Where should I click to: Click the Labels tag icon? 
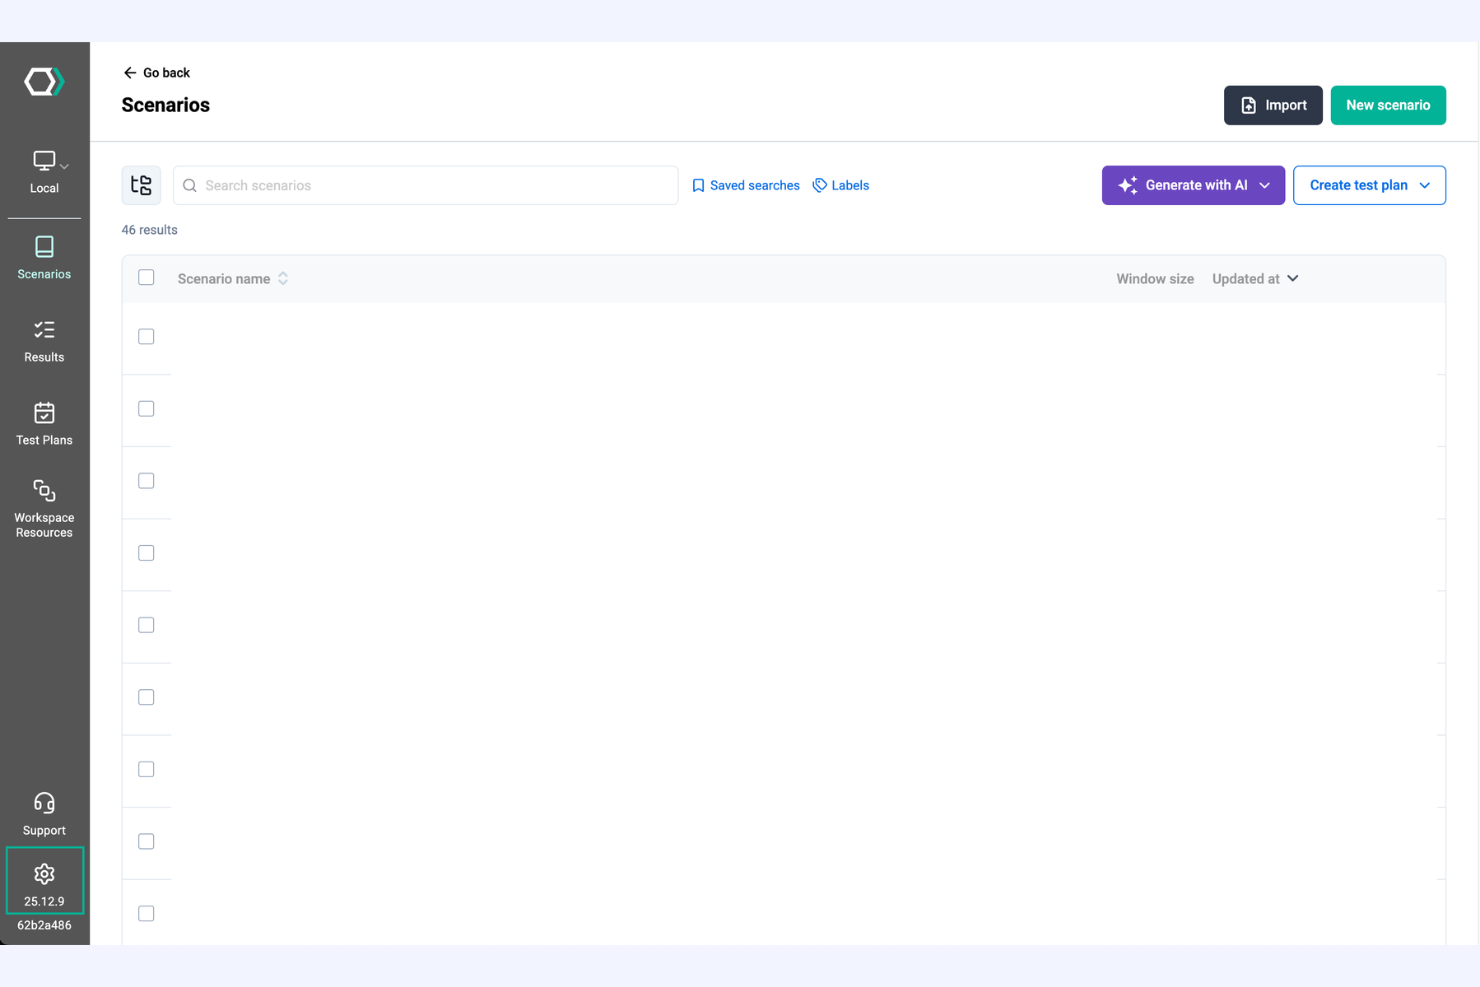click(820, 185)
